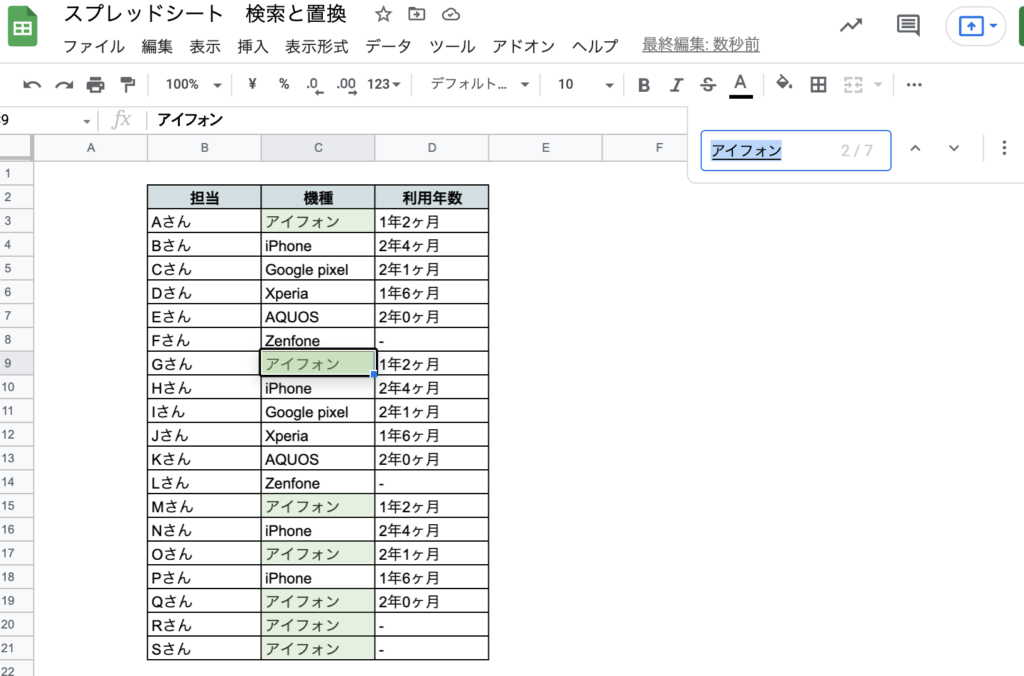Screen dimensions: 1024x676
Task: Open the zoom 100% dropdown
Action: coord(193,84)
